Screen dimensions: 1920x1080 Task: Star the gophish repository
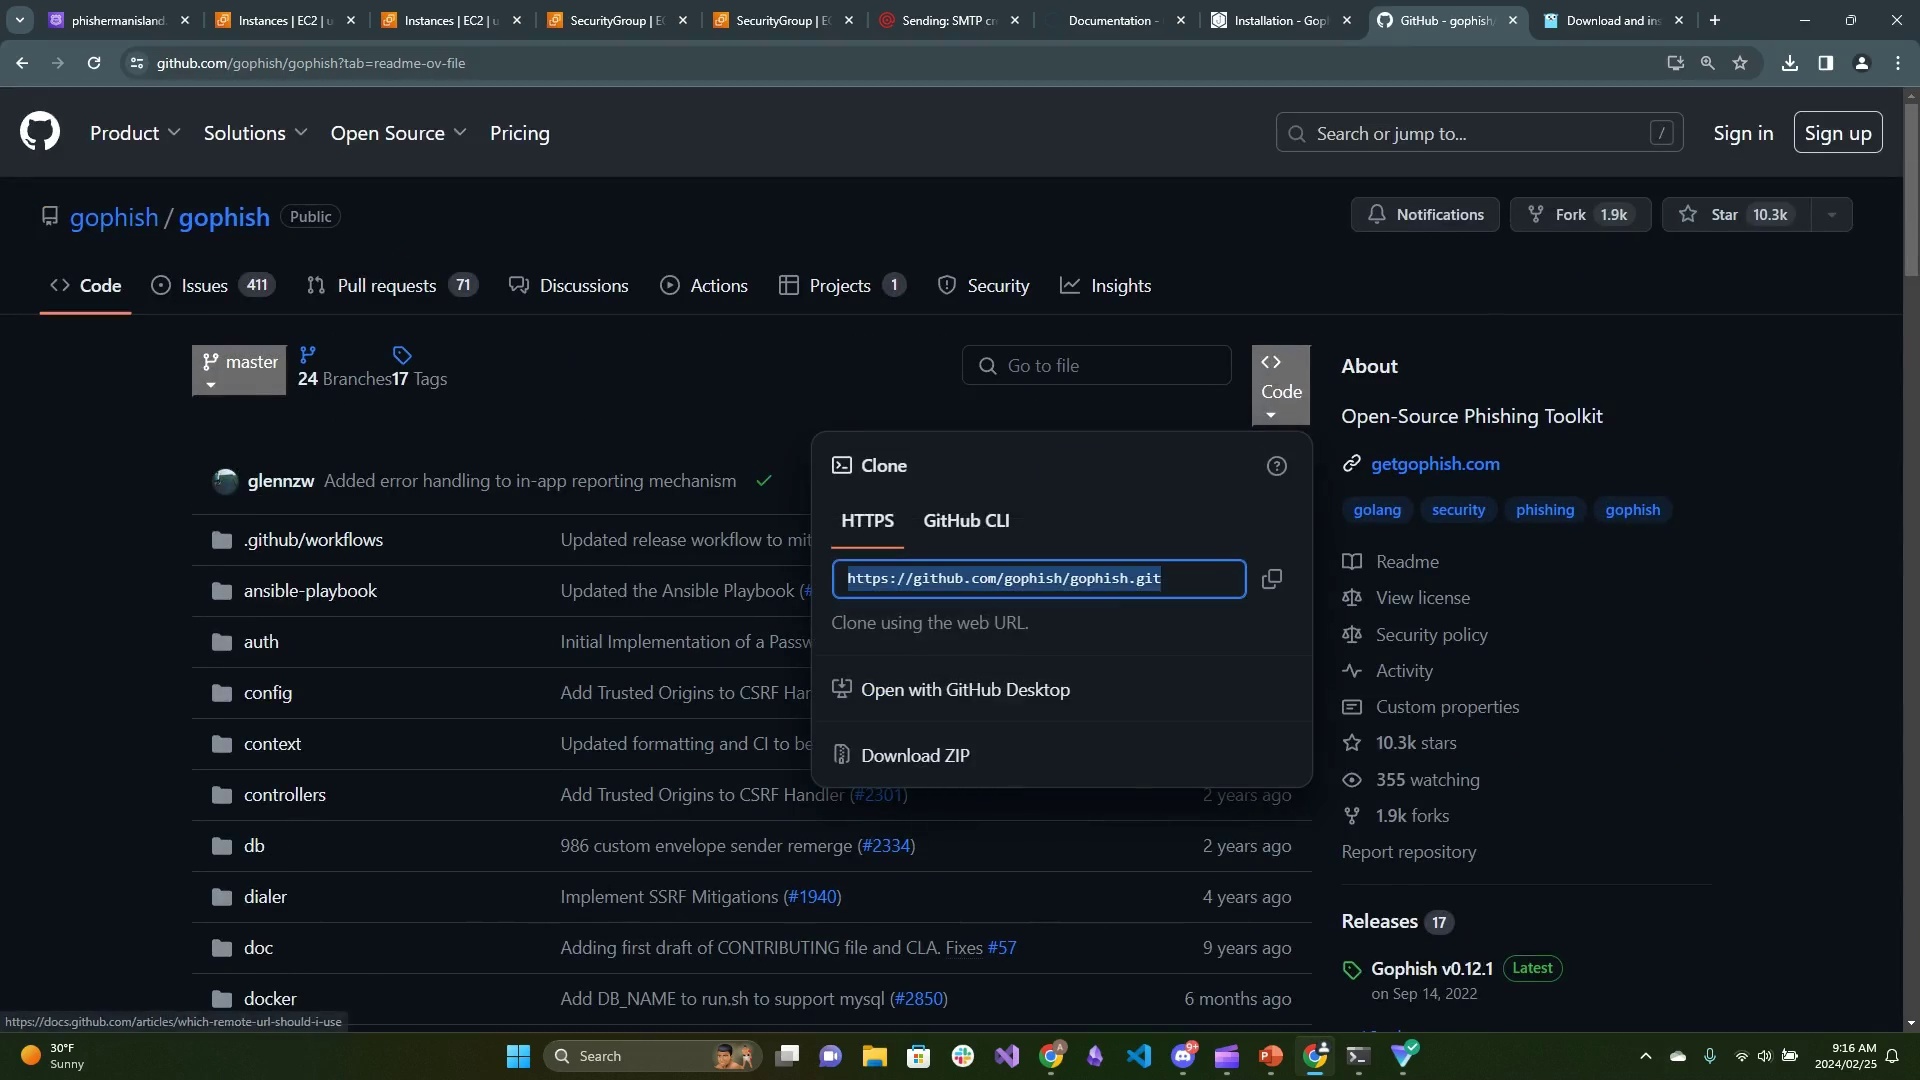[x=1737, y=215]
